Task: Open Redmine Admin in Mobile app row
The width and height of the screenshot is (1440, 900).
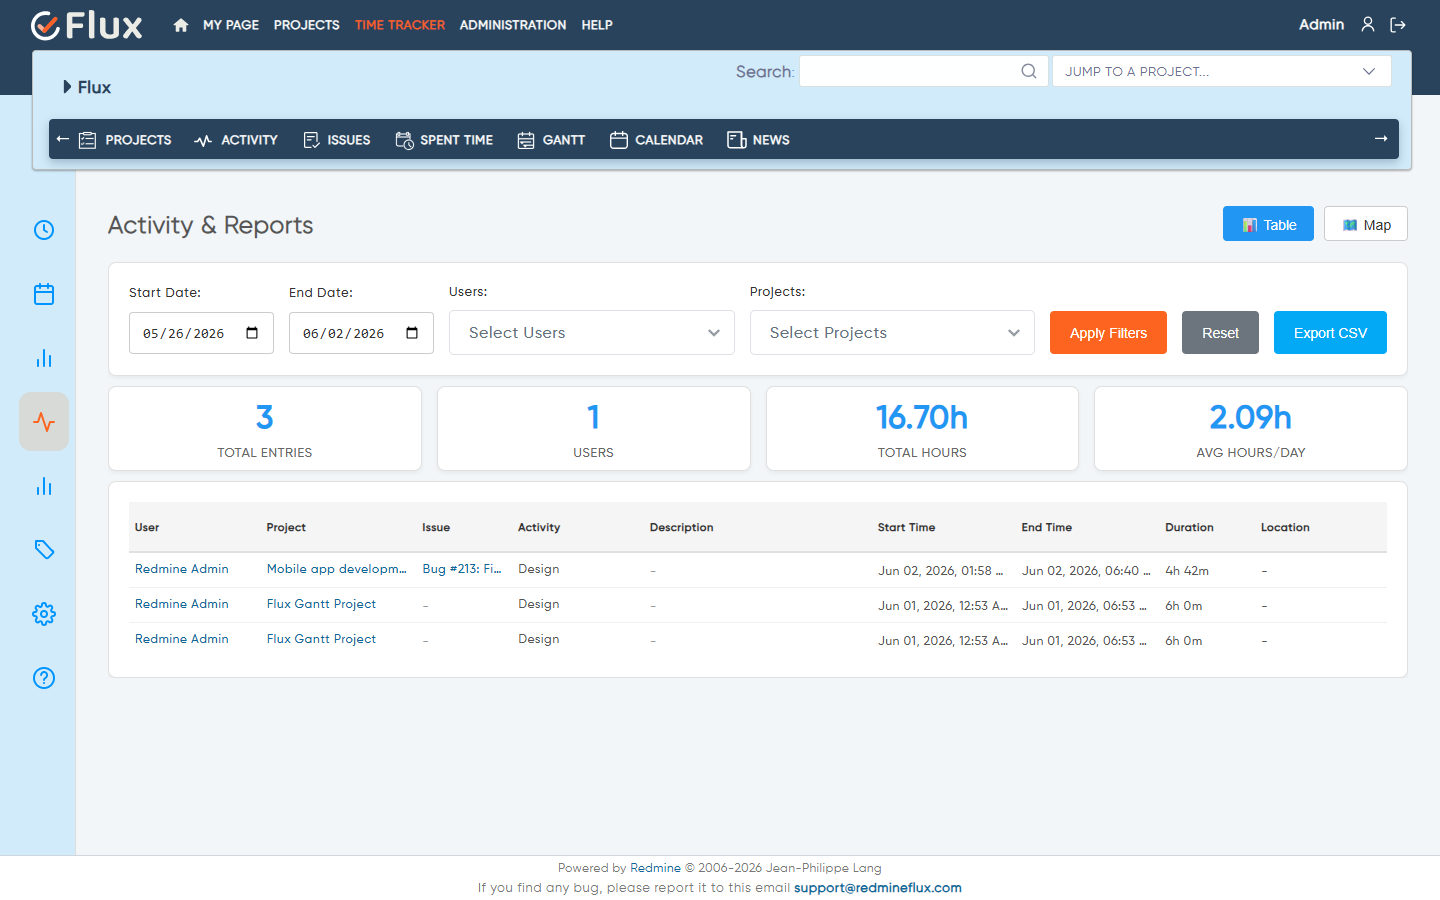Action: 182,569
